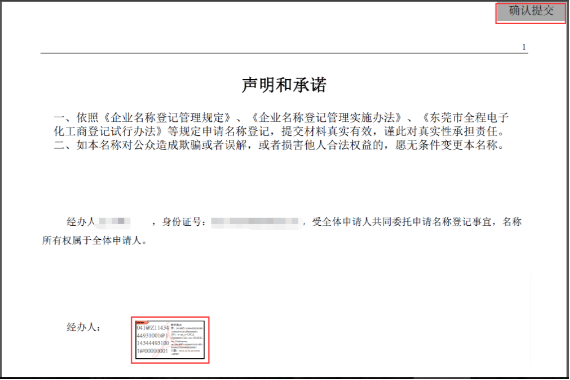
Task: Click the 声明和承诺 heading
Action: pos(284,85)
